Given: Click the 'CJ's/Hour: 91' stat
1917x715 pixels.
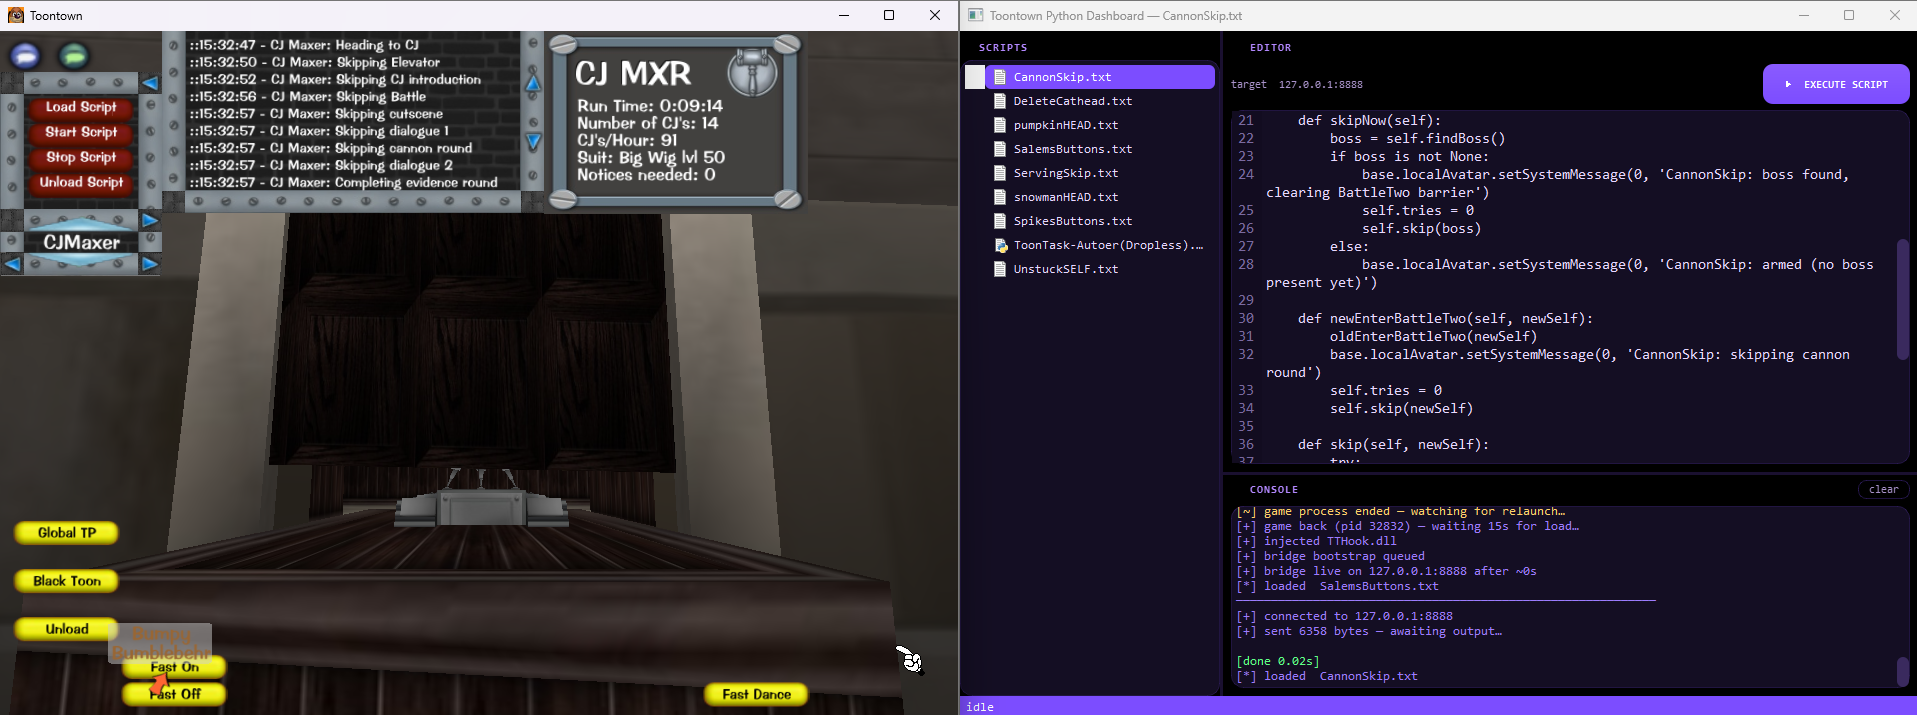Looking at the screenshot, I should (627, 140).
